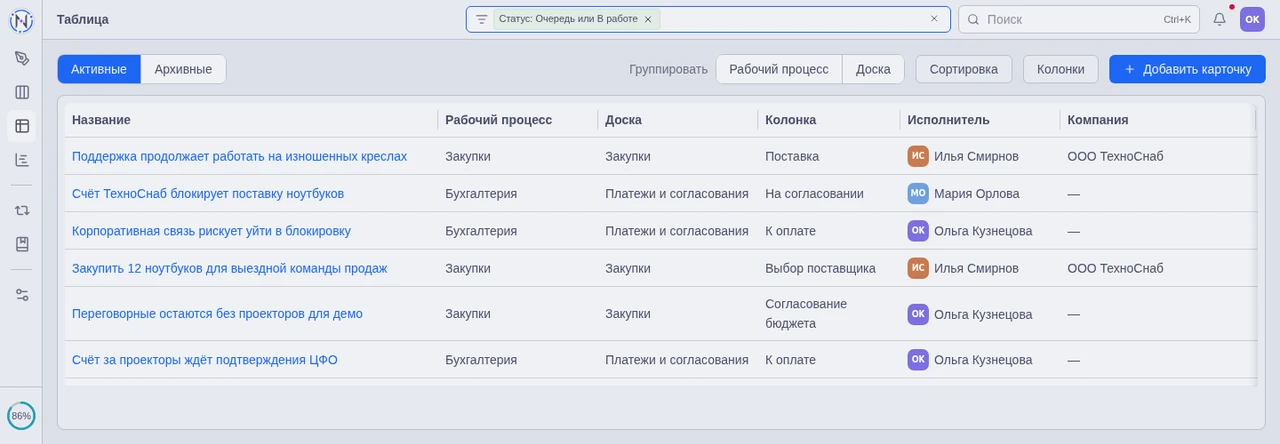Click ИС avatar in кресла row

pos(918,156)
